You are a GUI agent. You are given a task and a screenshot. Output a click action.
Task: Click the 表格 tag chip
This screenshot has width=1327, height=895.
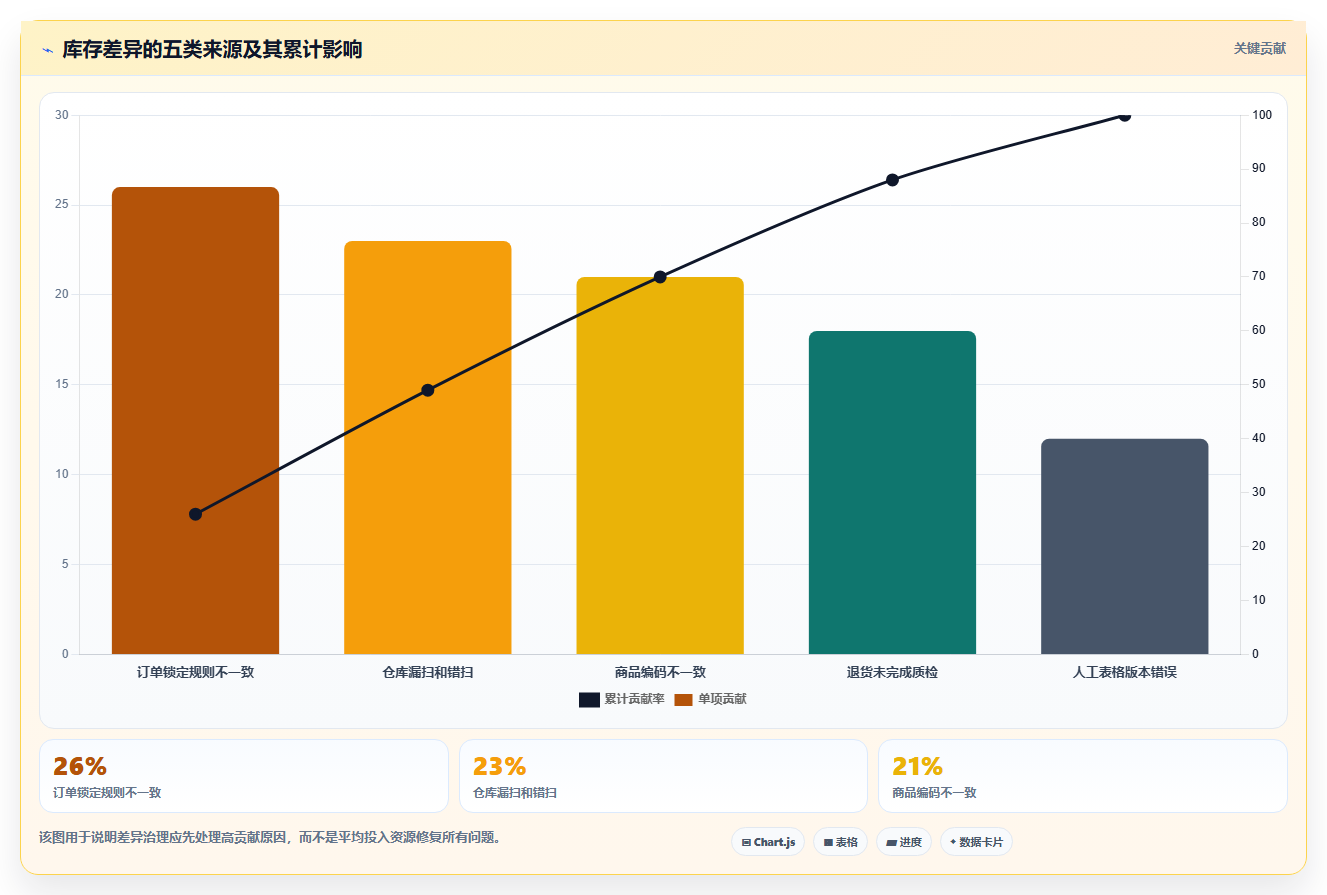840,842
